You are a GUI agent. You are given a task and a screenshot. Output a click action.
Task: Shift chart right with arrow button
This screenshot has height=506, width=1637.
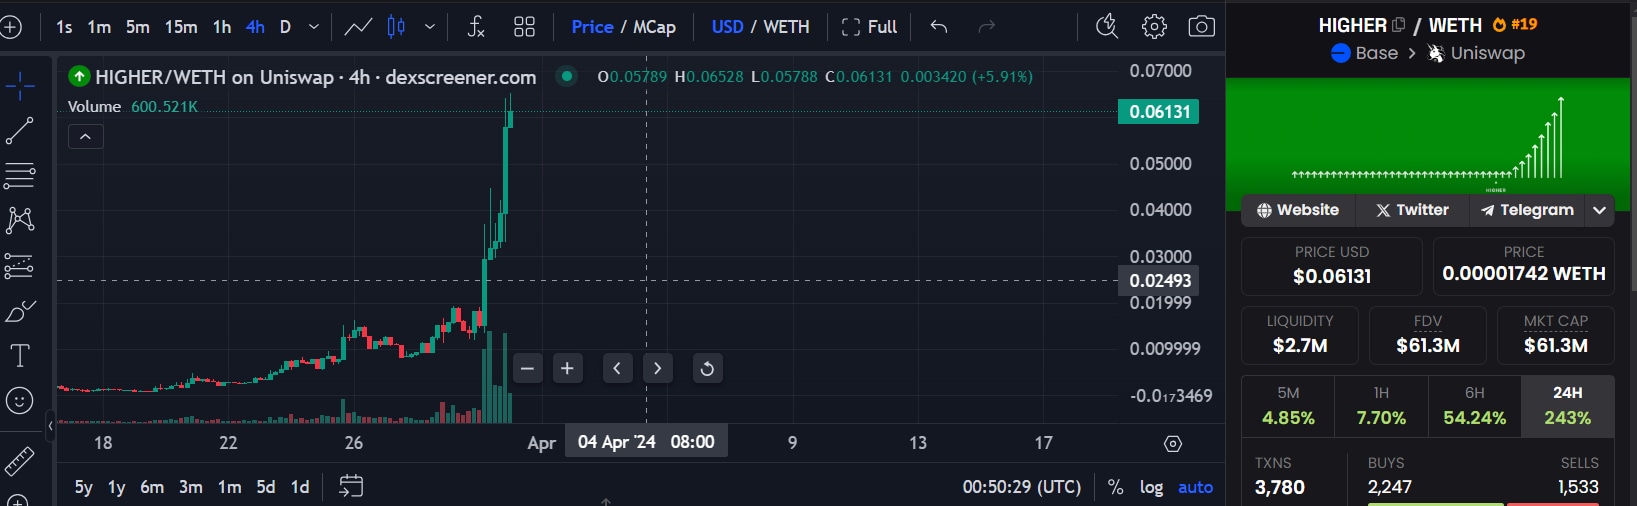click(x=657, y=368)
